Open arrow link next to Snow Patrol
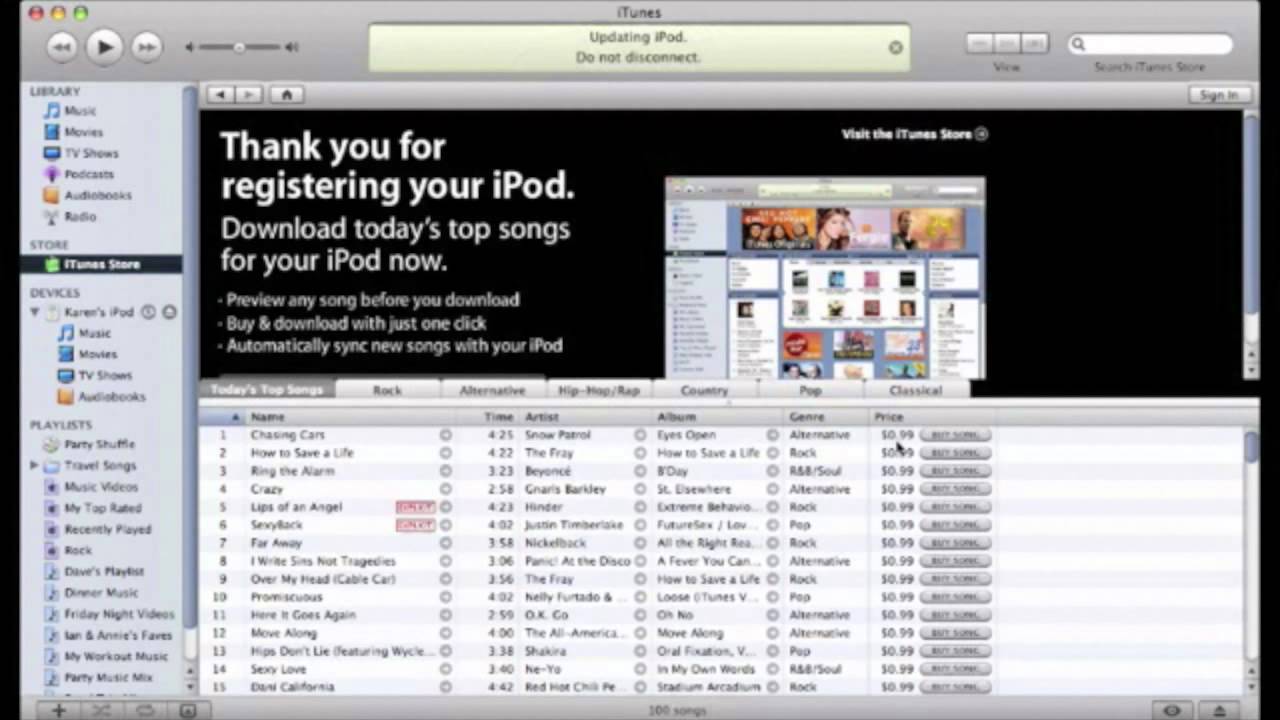Screen dimensions: 1280x720 tap(640, 435)
